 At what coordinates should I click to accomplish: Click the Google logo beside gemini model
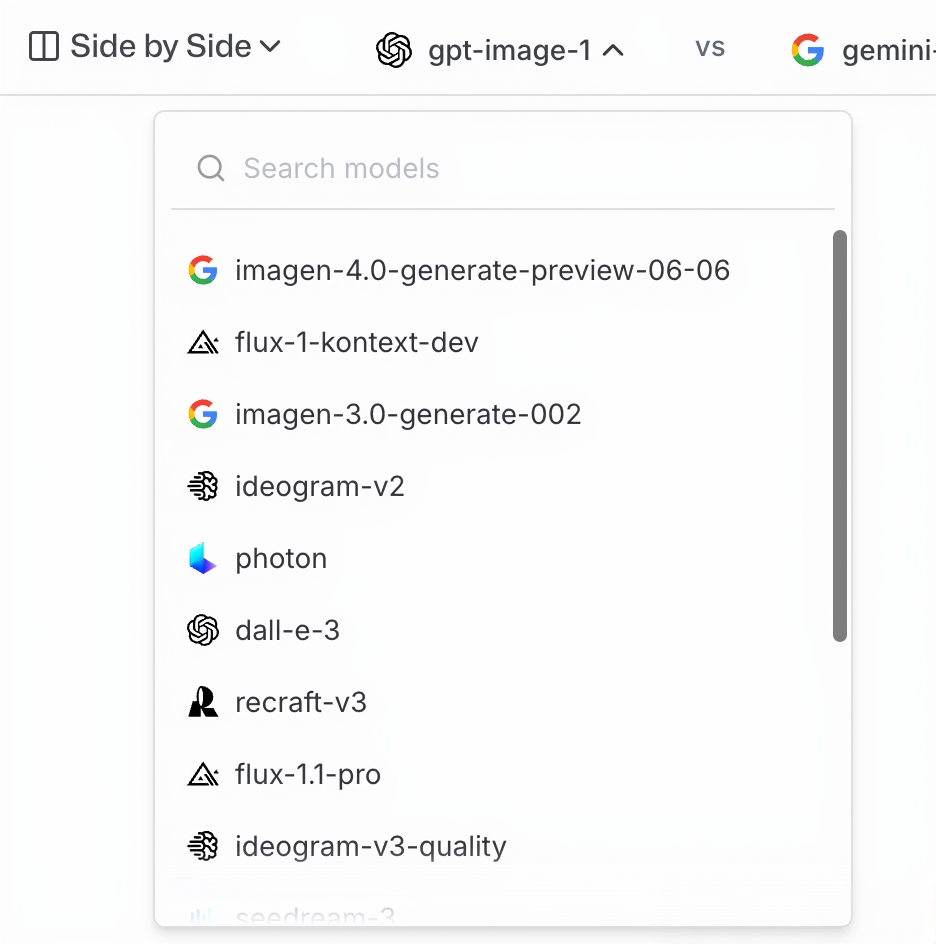click(807, 49)
